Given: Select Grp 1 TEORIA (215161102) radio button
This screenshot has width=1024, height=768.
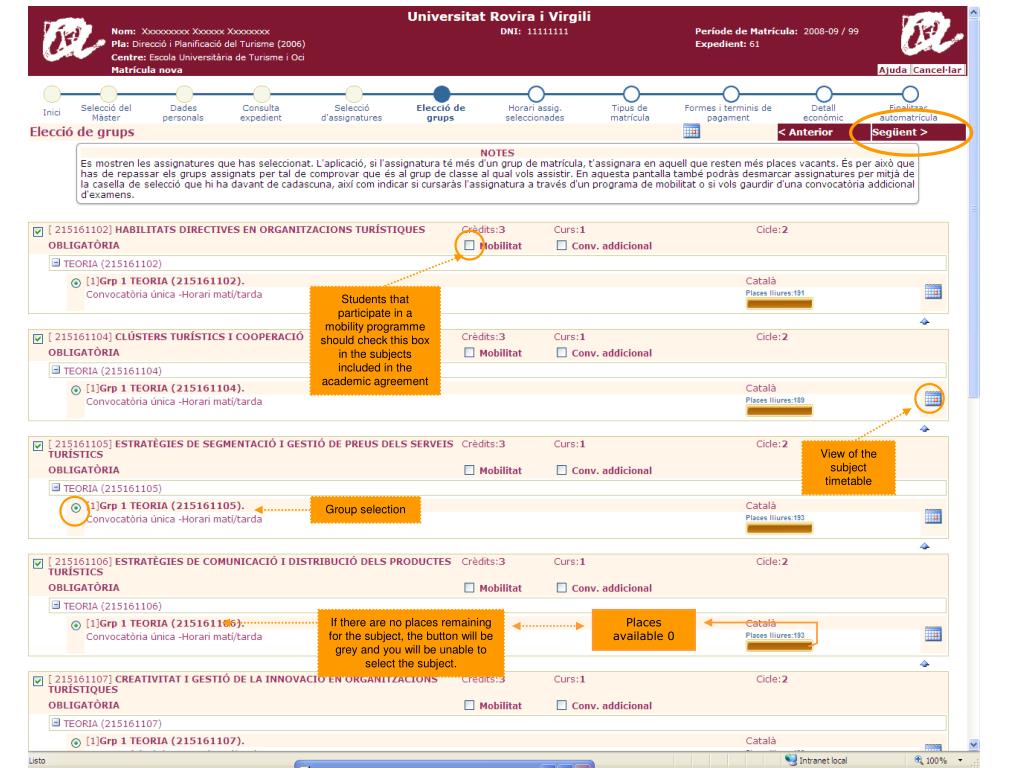Looking at the screenshot, I should (x=76, y=283).
